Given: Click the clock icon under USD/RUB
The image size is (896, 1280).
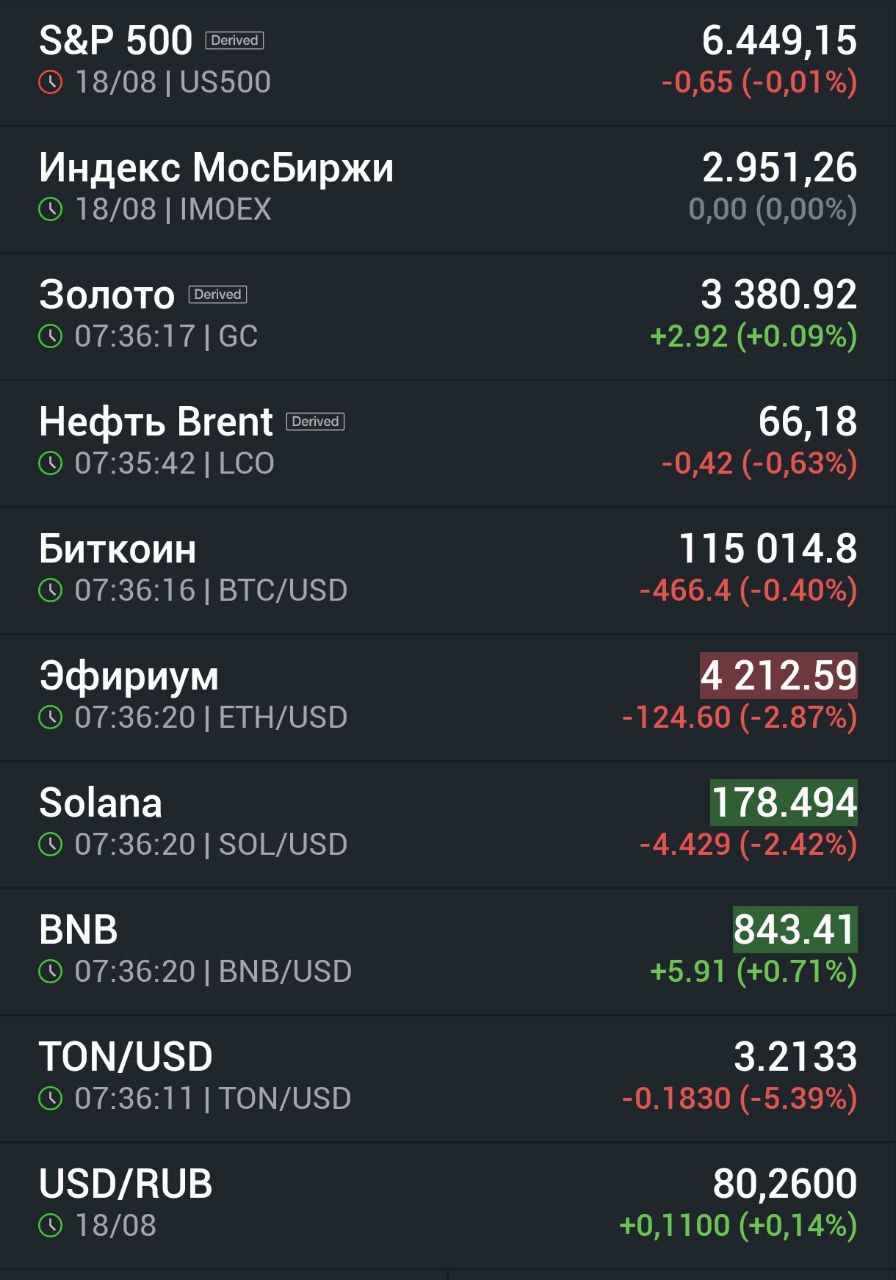Looking at the screenshot, I should click(50, 1225).
